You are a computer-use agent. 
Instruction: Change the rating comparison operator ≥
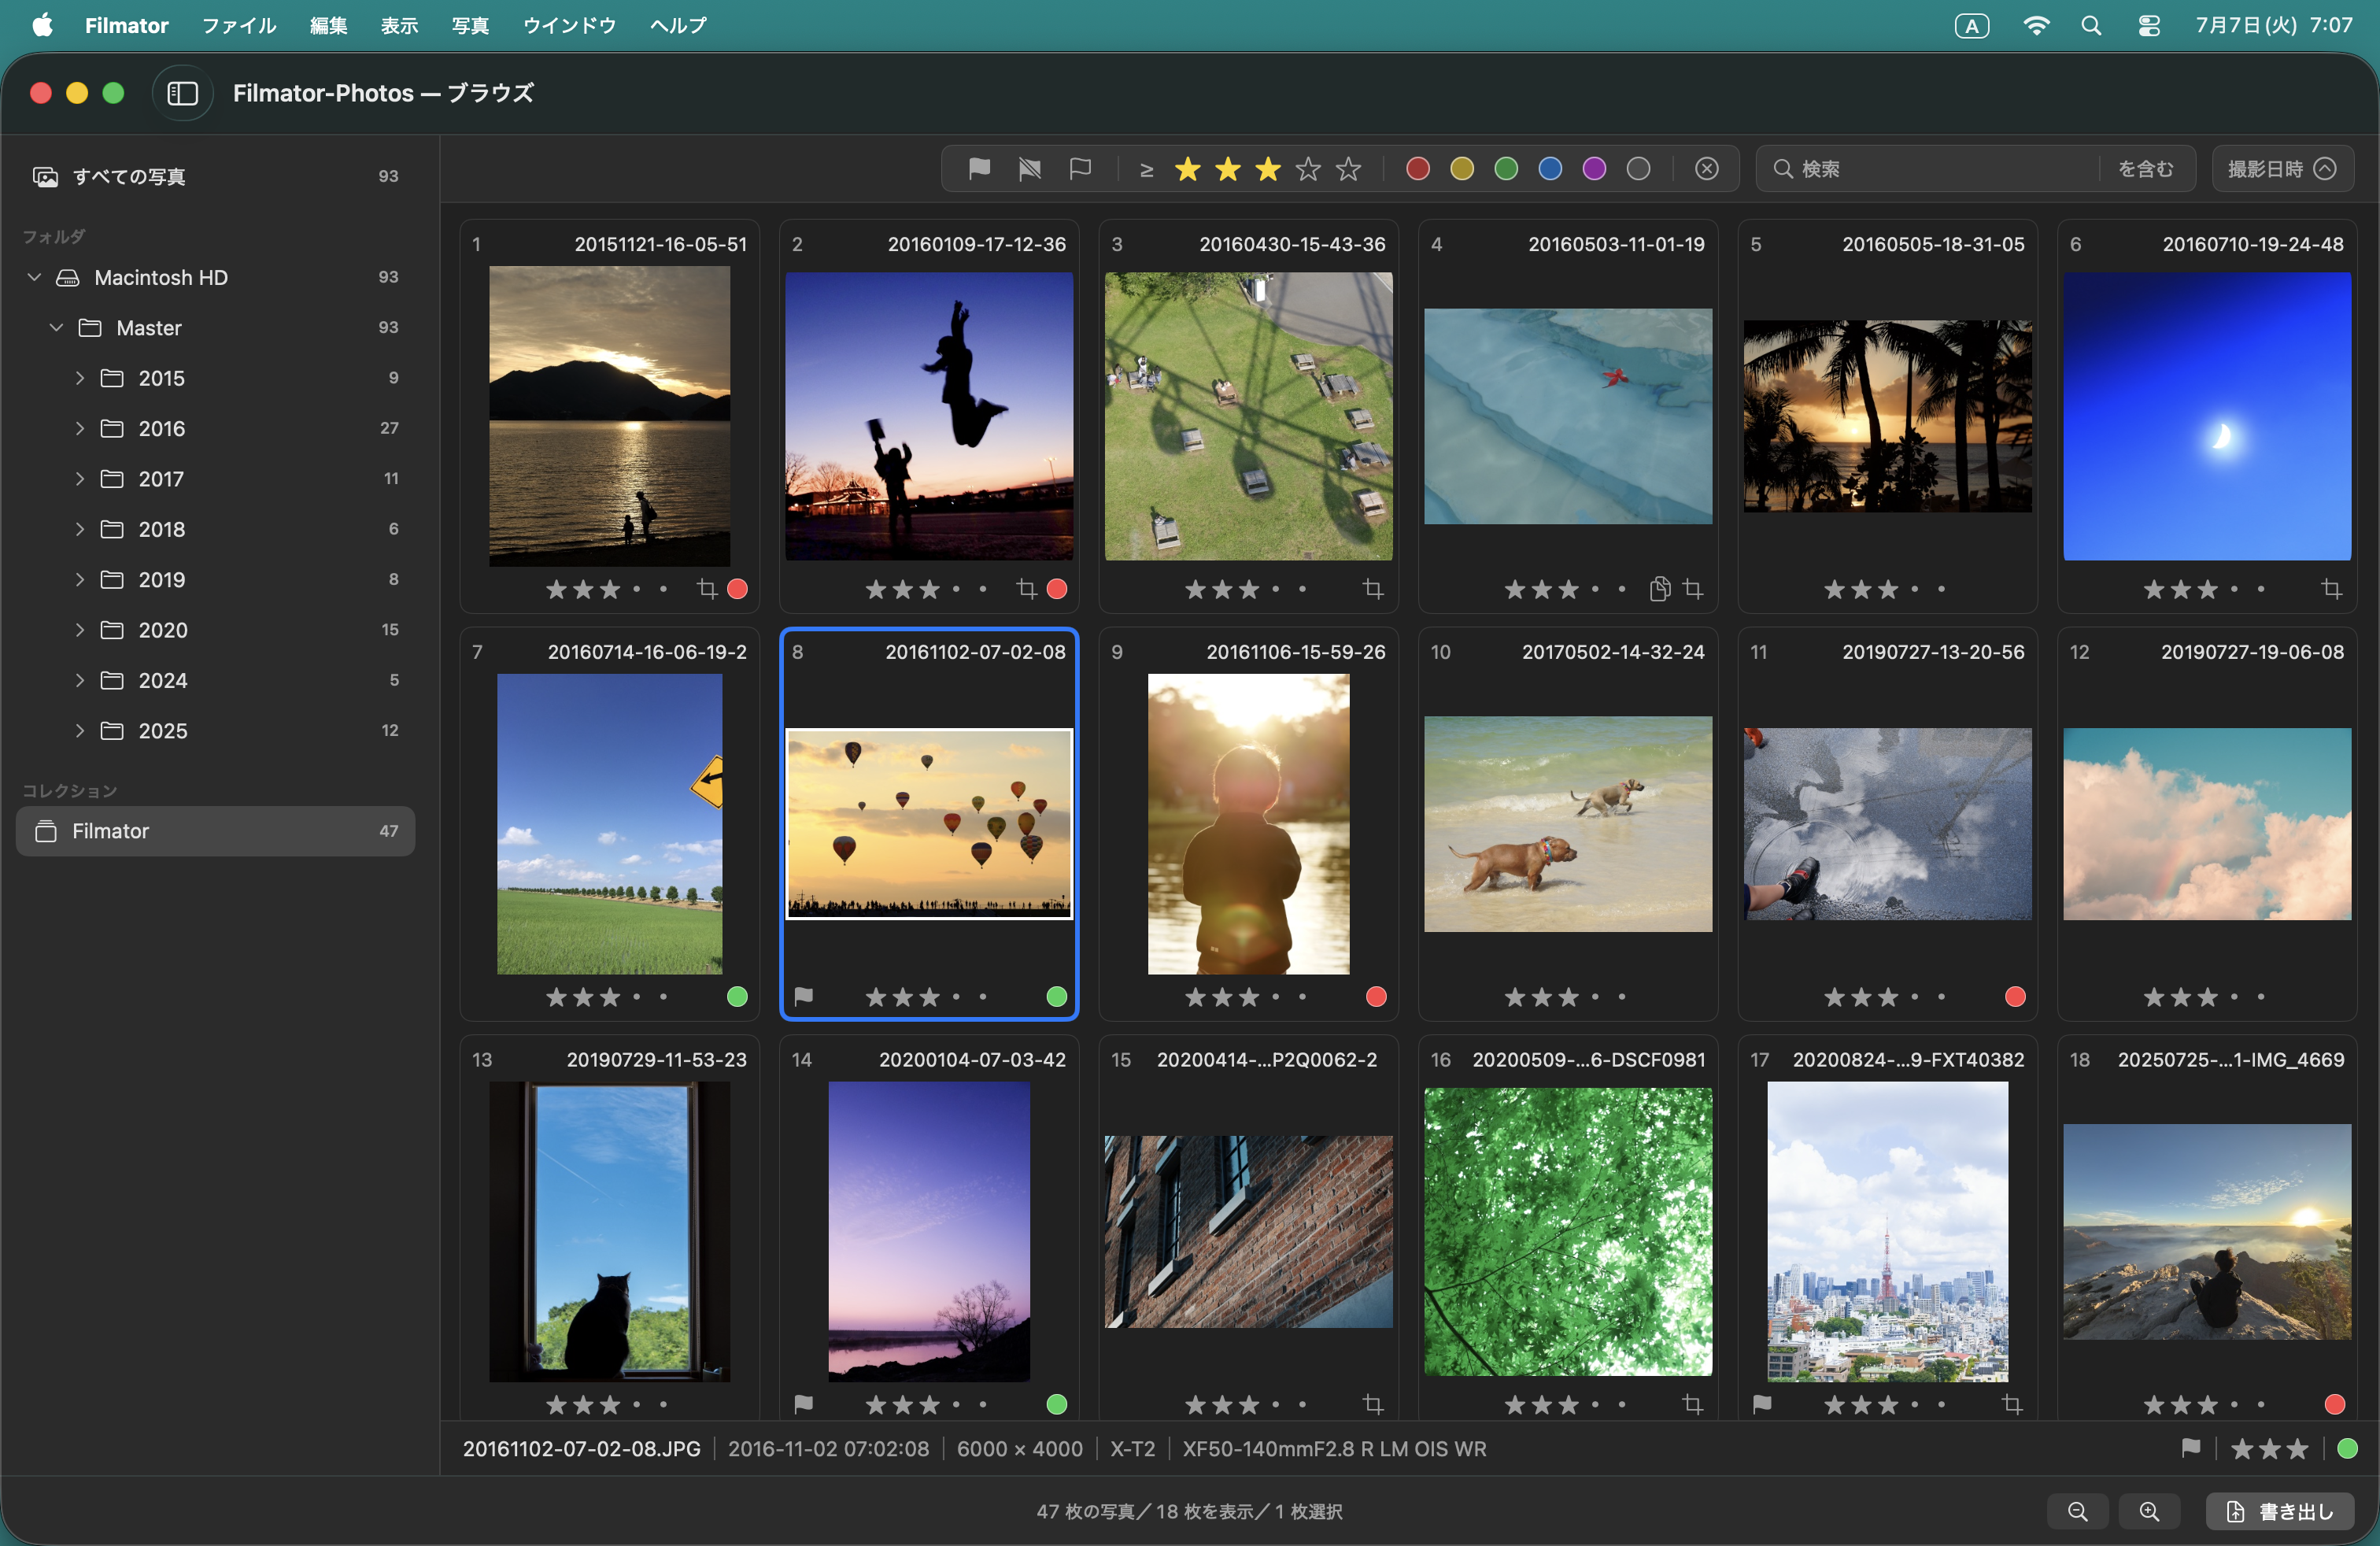pos(1146,169)
